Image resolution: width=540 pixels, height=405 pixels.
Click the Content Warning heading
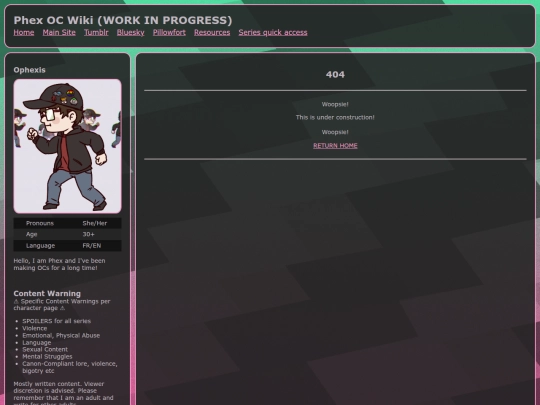click(47, 293)
